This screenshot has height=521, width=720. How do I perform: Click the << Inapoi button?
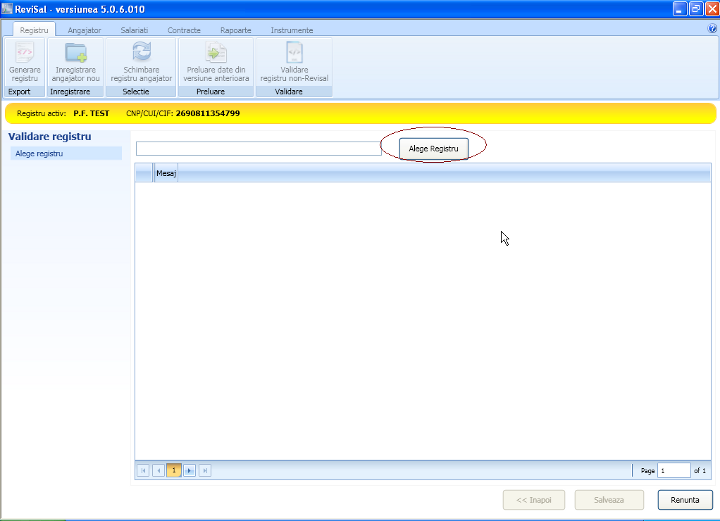(534, 500)
